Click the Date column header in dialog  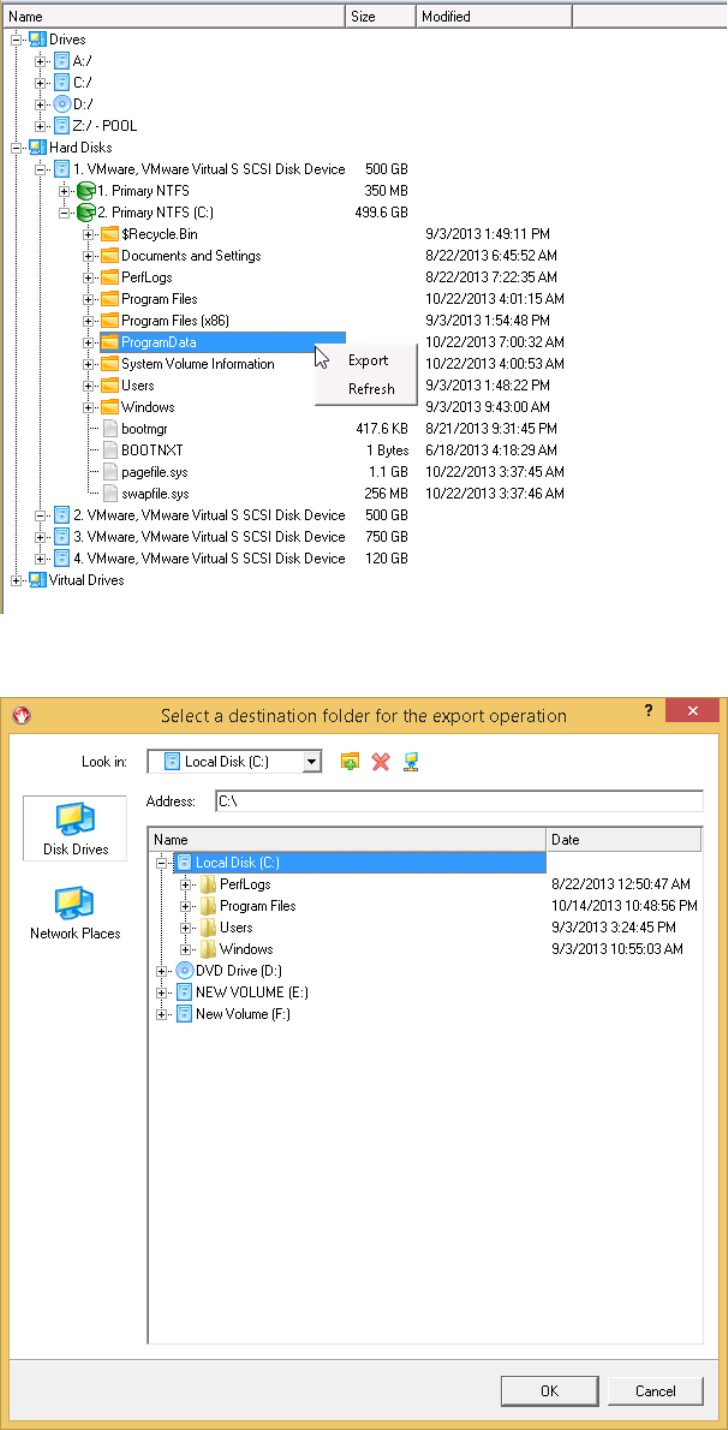625,840
